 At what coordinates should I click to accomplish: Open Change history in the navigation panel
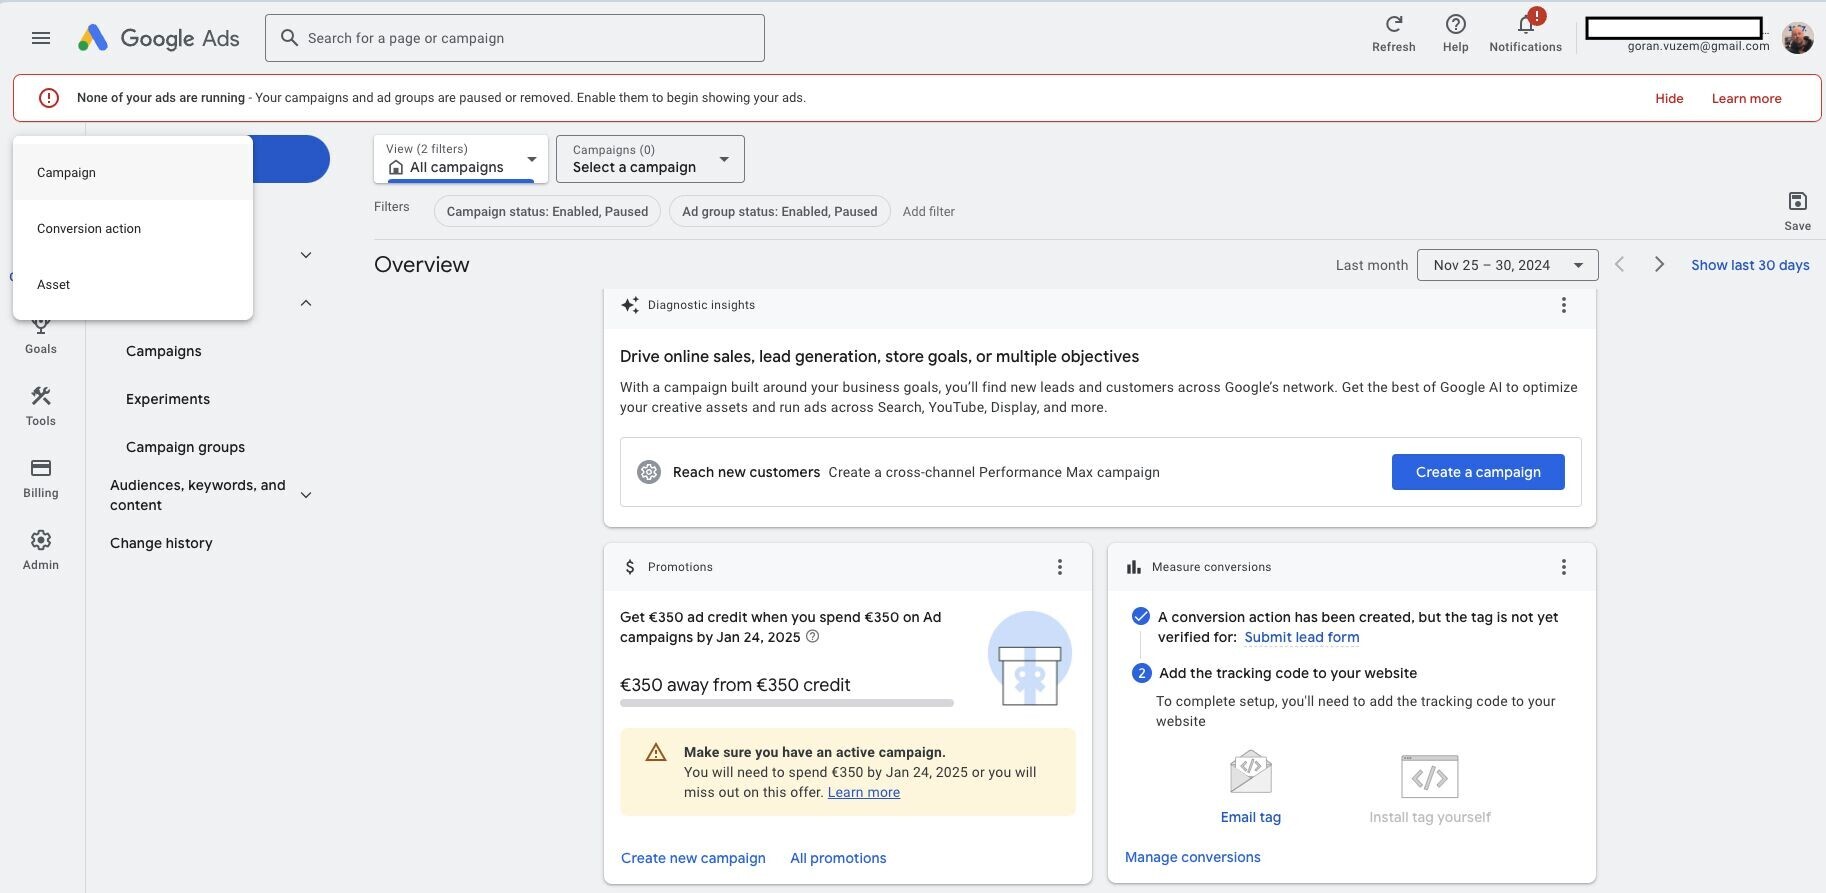click(x=161, y=543)
